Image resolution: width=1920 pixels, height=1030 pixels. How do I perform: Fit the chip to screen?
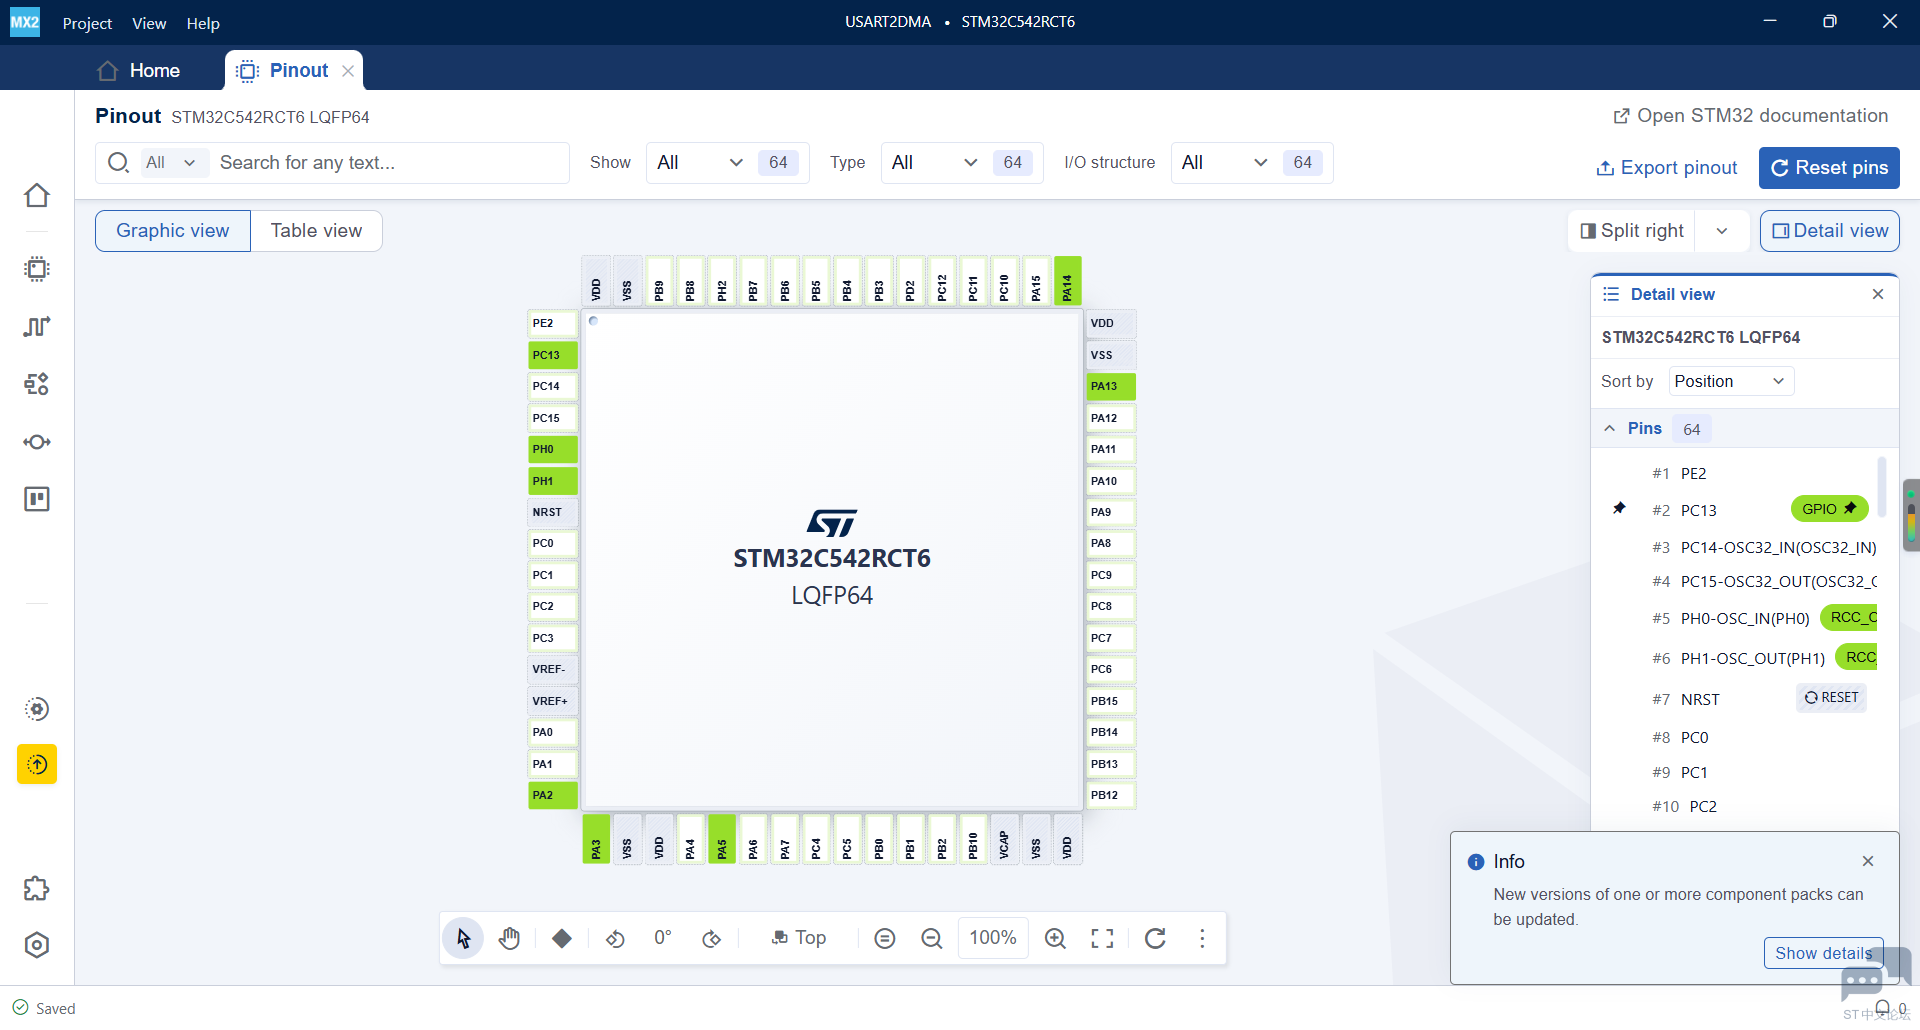pyautogui.click(x=1102, y=938)
